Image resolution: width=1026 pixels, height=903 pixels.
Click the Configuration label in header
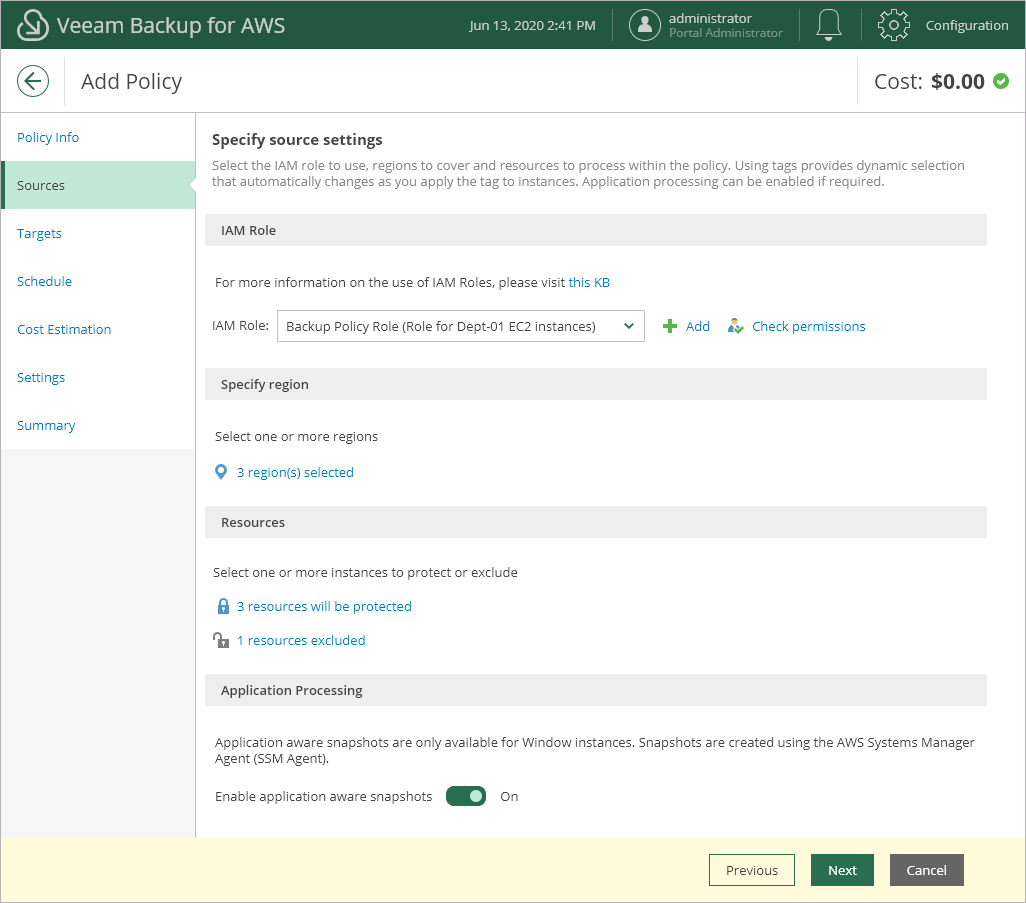click(966, 25)
